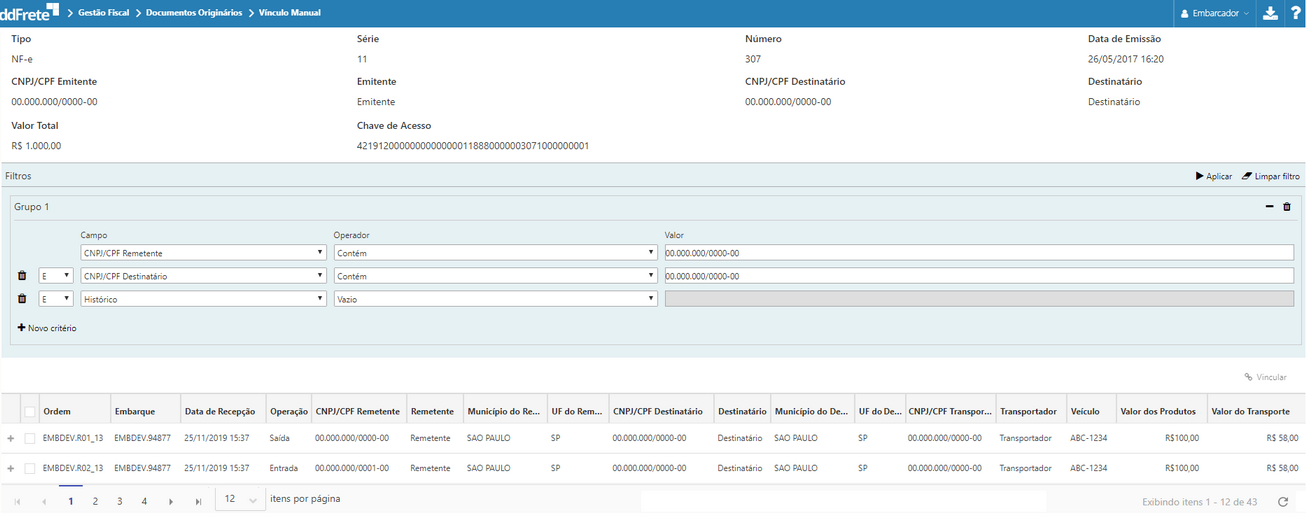Open the Embarcador user menu
The height and width of the screenshot is (516, 1307).
(x=1214, y=13)
